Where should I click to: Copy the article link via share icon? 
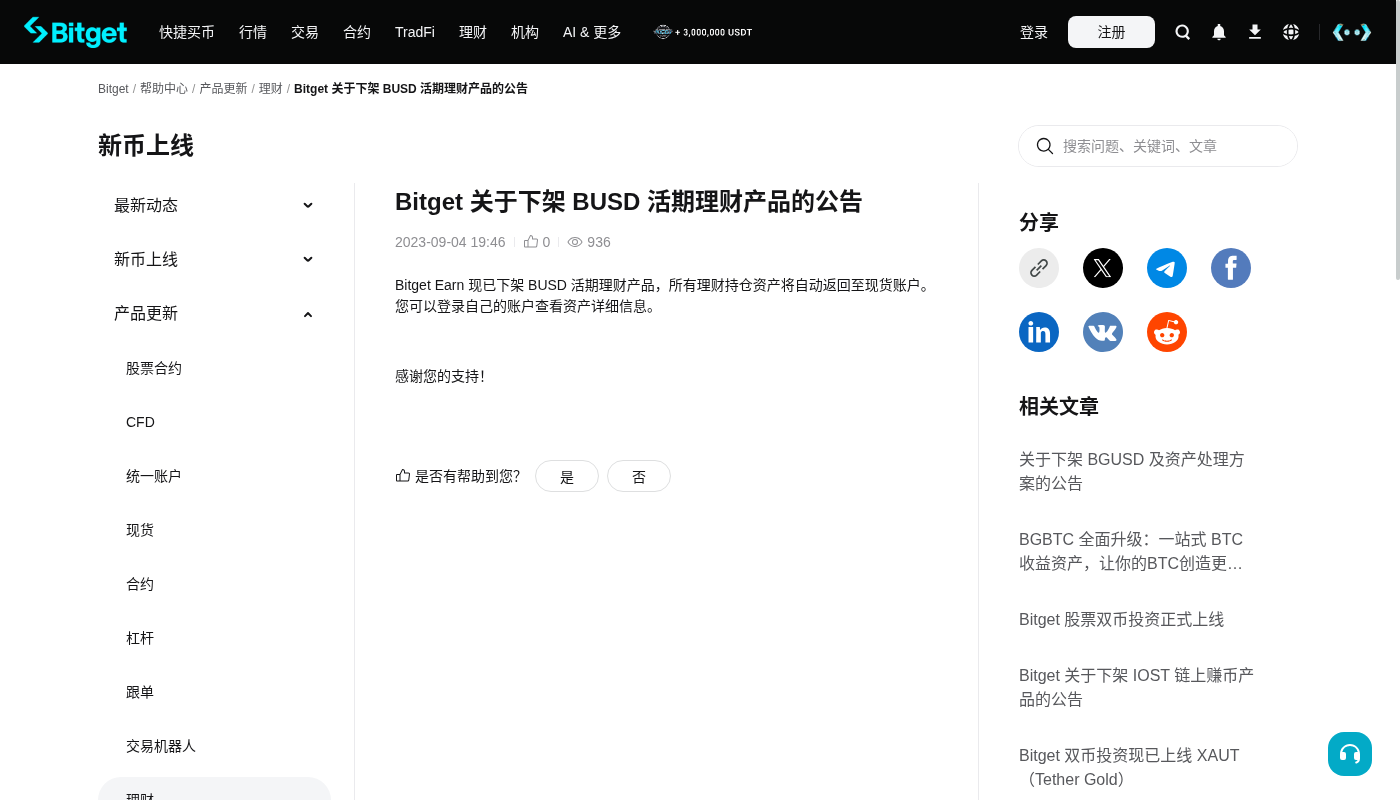pos(1039,268)
